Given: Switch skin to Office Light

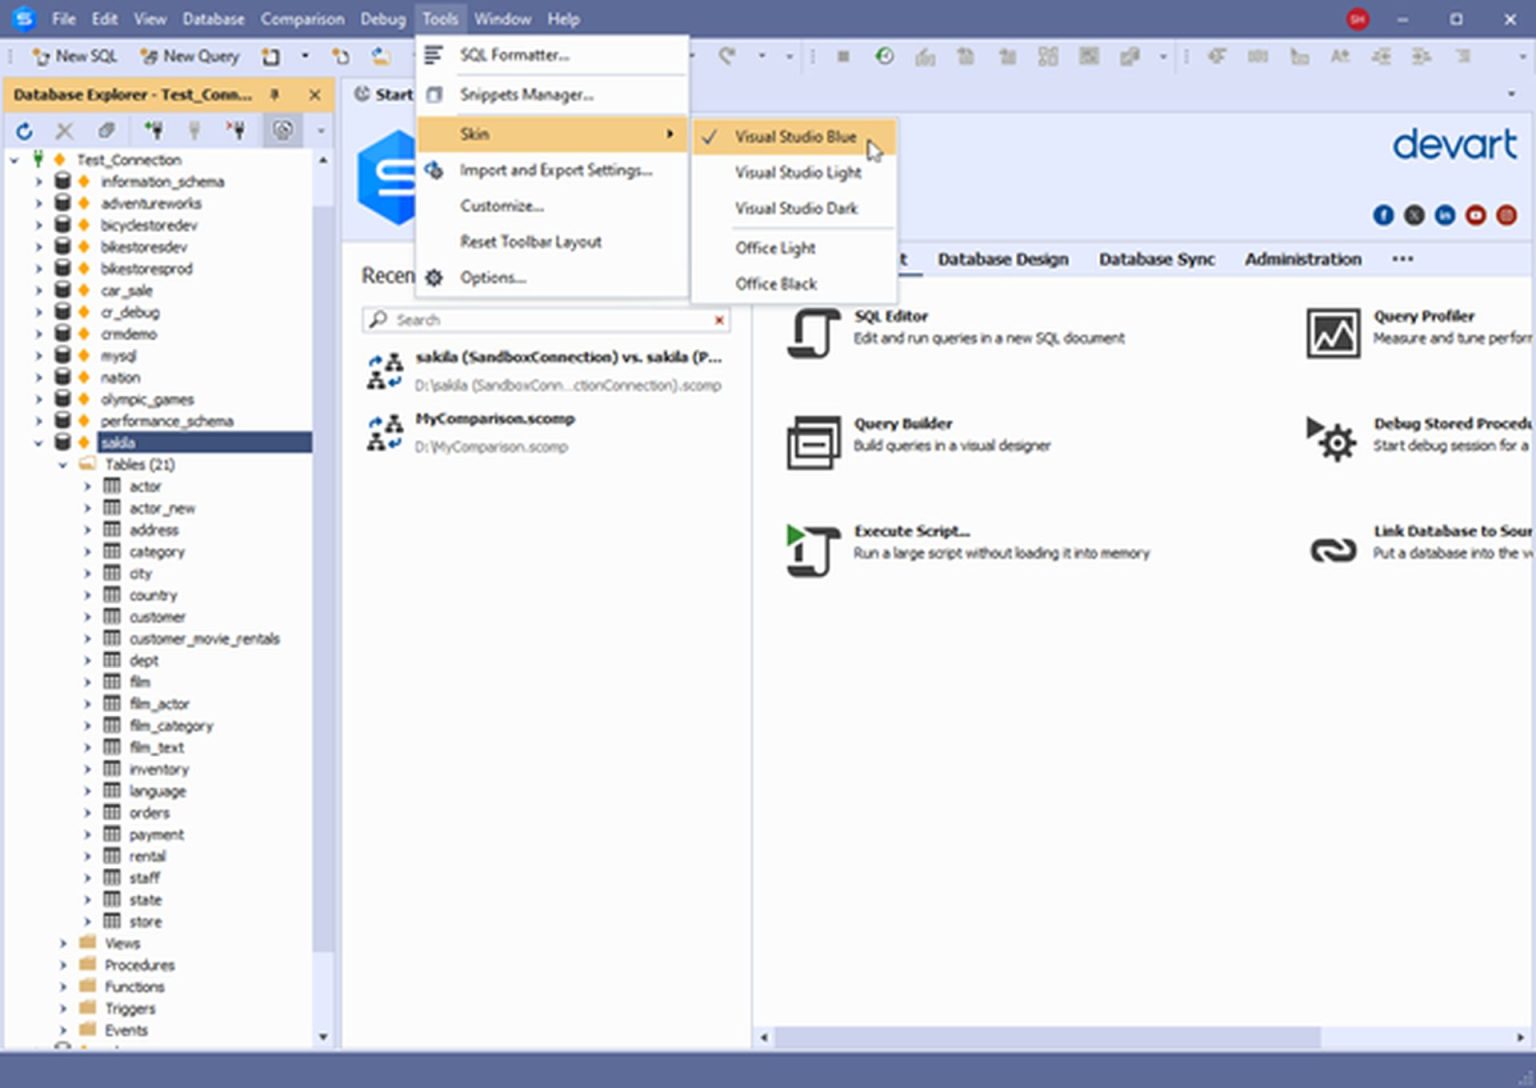Looking at the screenshot, I should pyautogui.click(x=775, y=247).
